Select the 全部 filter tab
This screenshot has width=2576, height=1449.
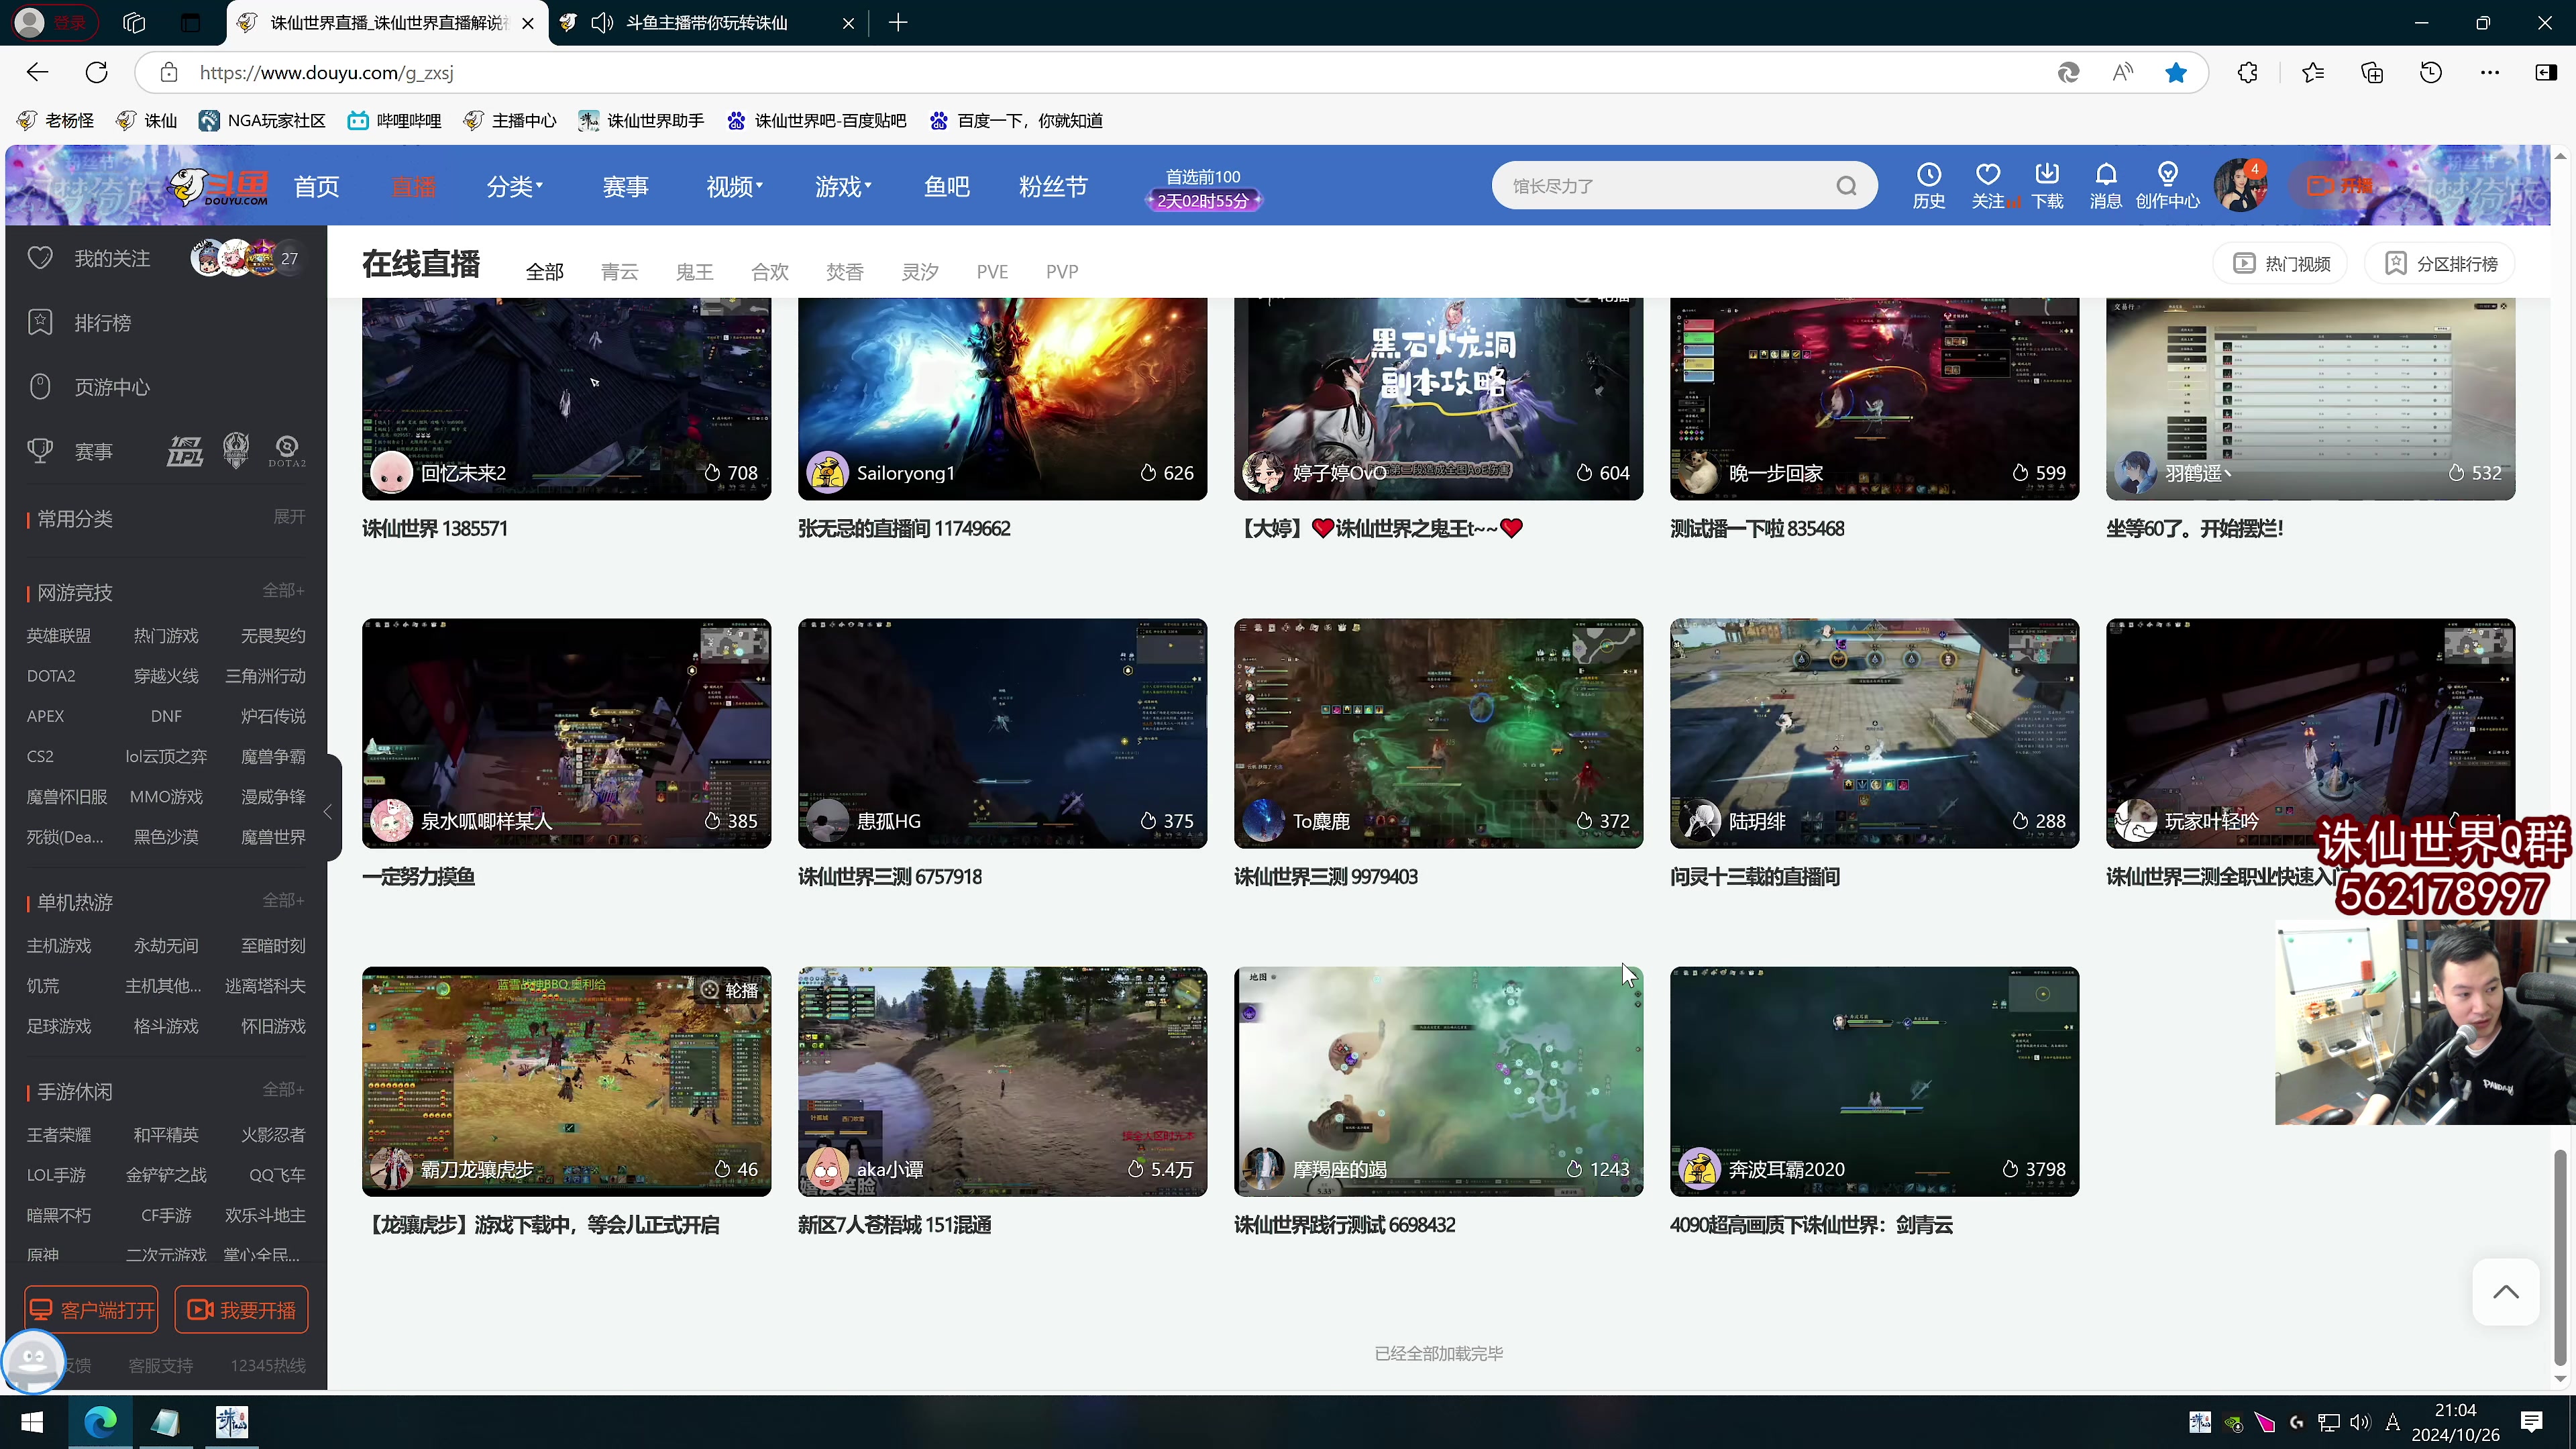click(x=544, y=272)
